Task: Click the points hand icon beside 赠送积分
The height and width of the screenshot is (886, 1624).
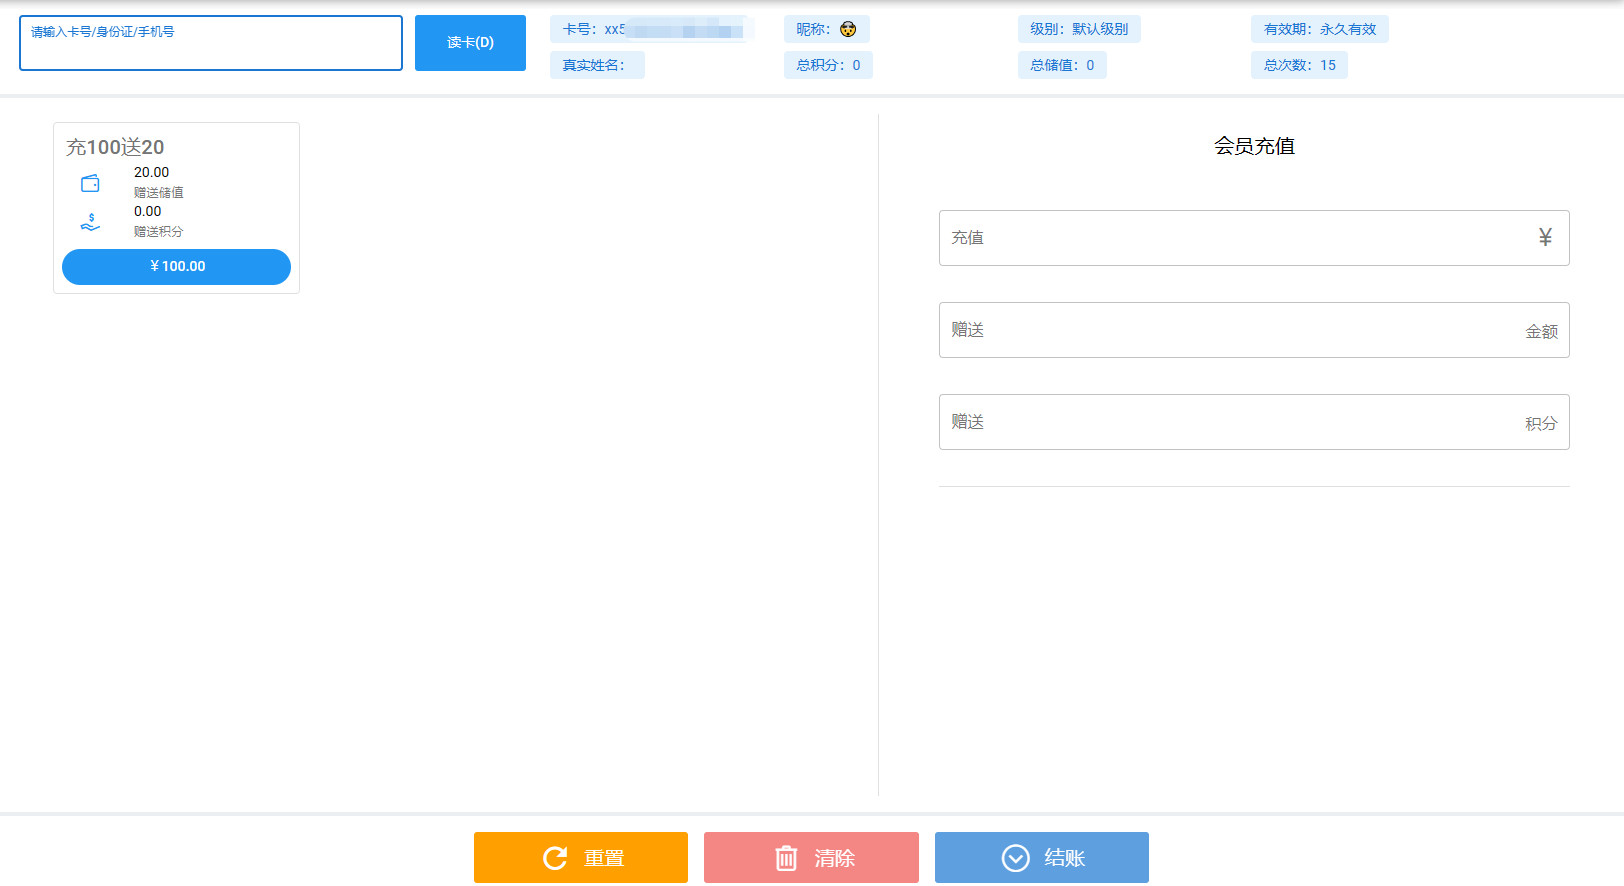Action: point(90,222)
